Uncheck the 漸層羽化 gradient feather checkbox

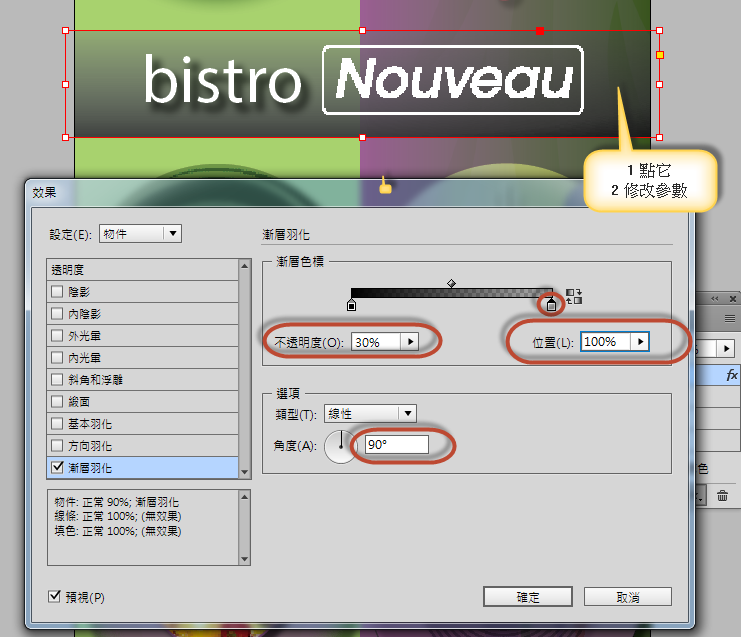(58, 467)
